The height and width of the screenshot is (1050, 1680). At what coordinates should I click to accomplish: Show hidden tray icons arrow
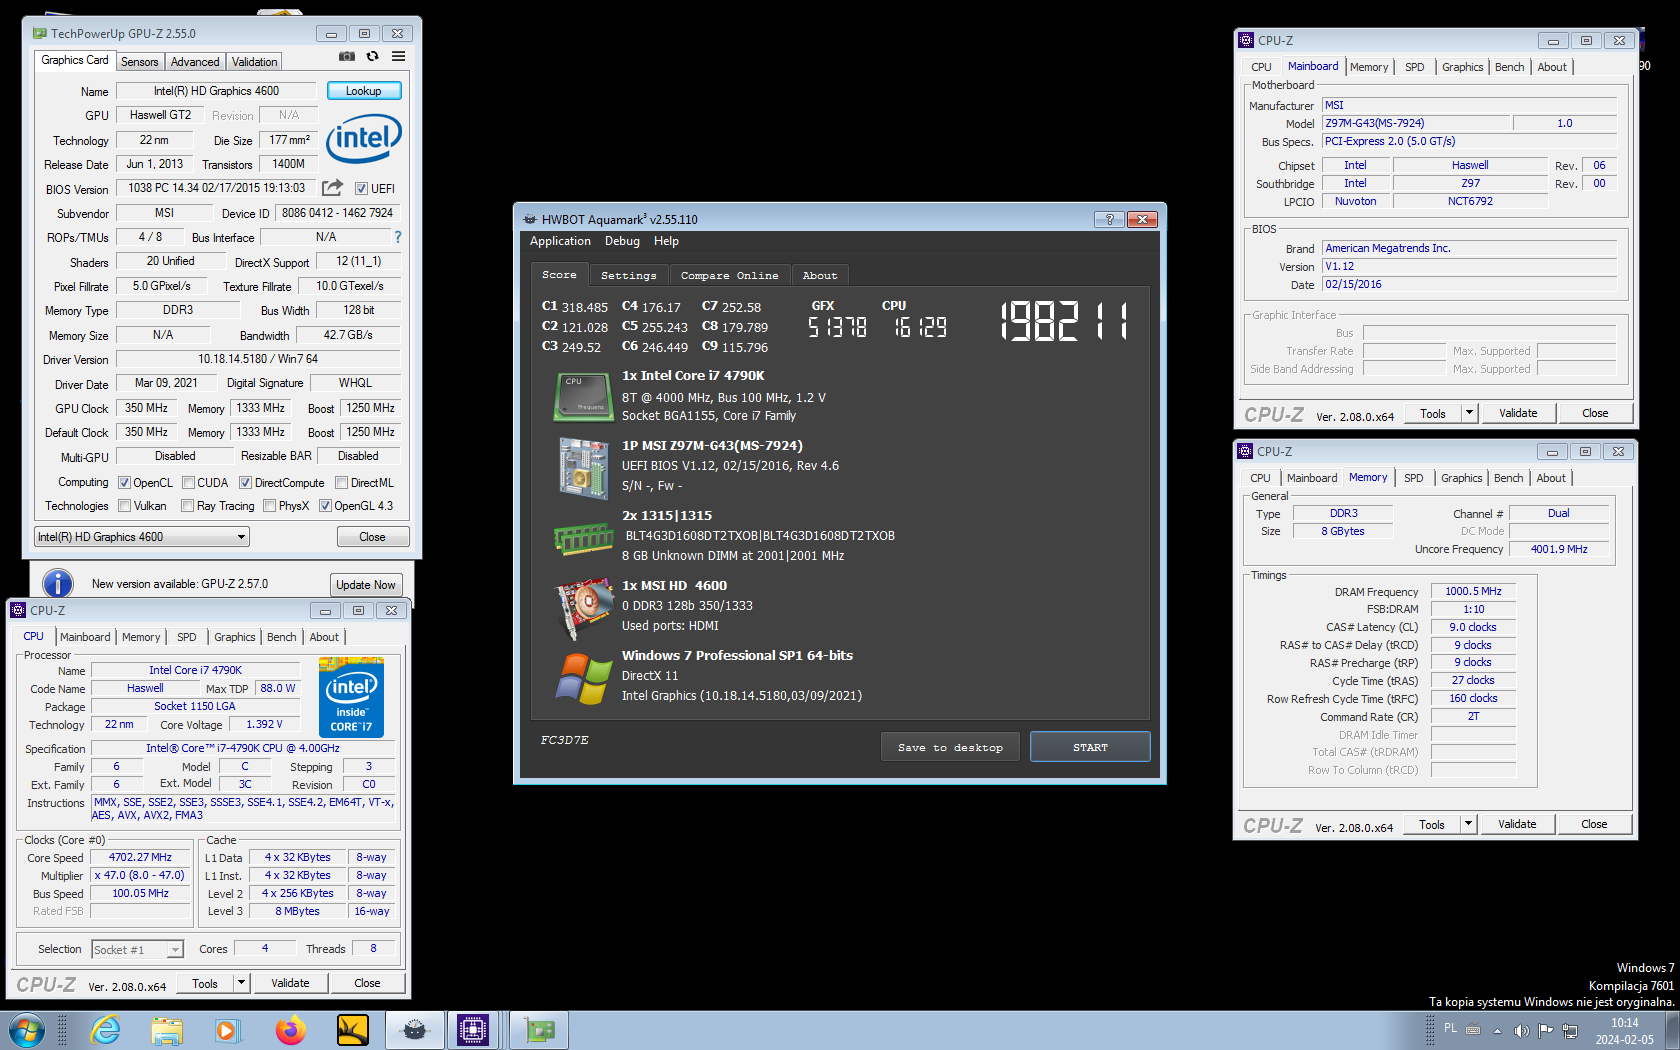click(x=1497, y=1031)
